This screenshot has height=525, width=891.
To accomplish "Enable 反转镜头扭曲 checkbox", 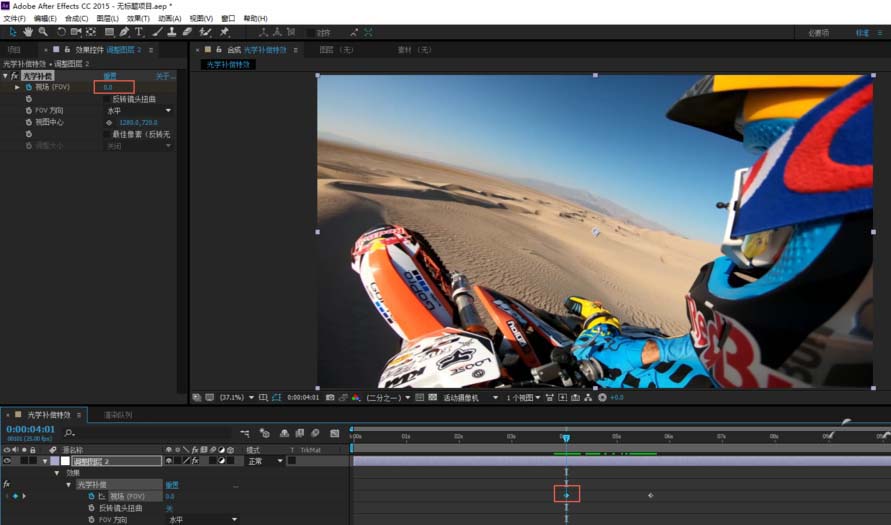I will click(106, 99).
